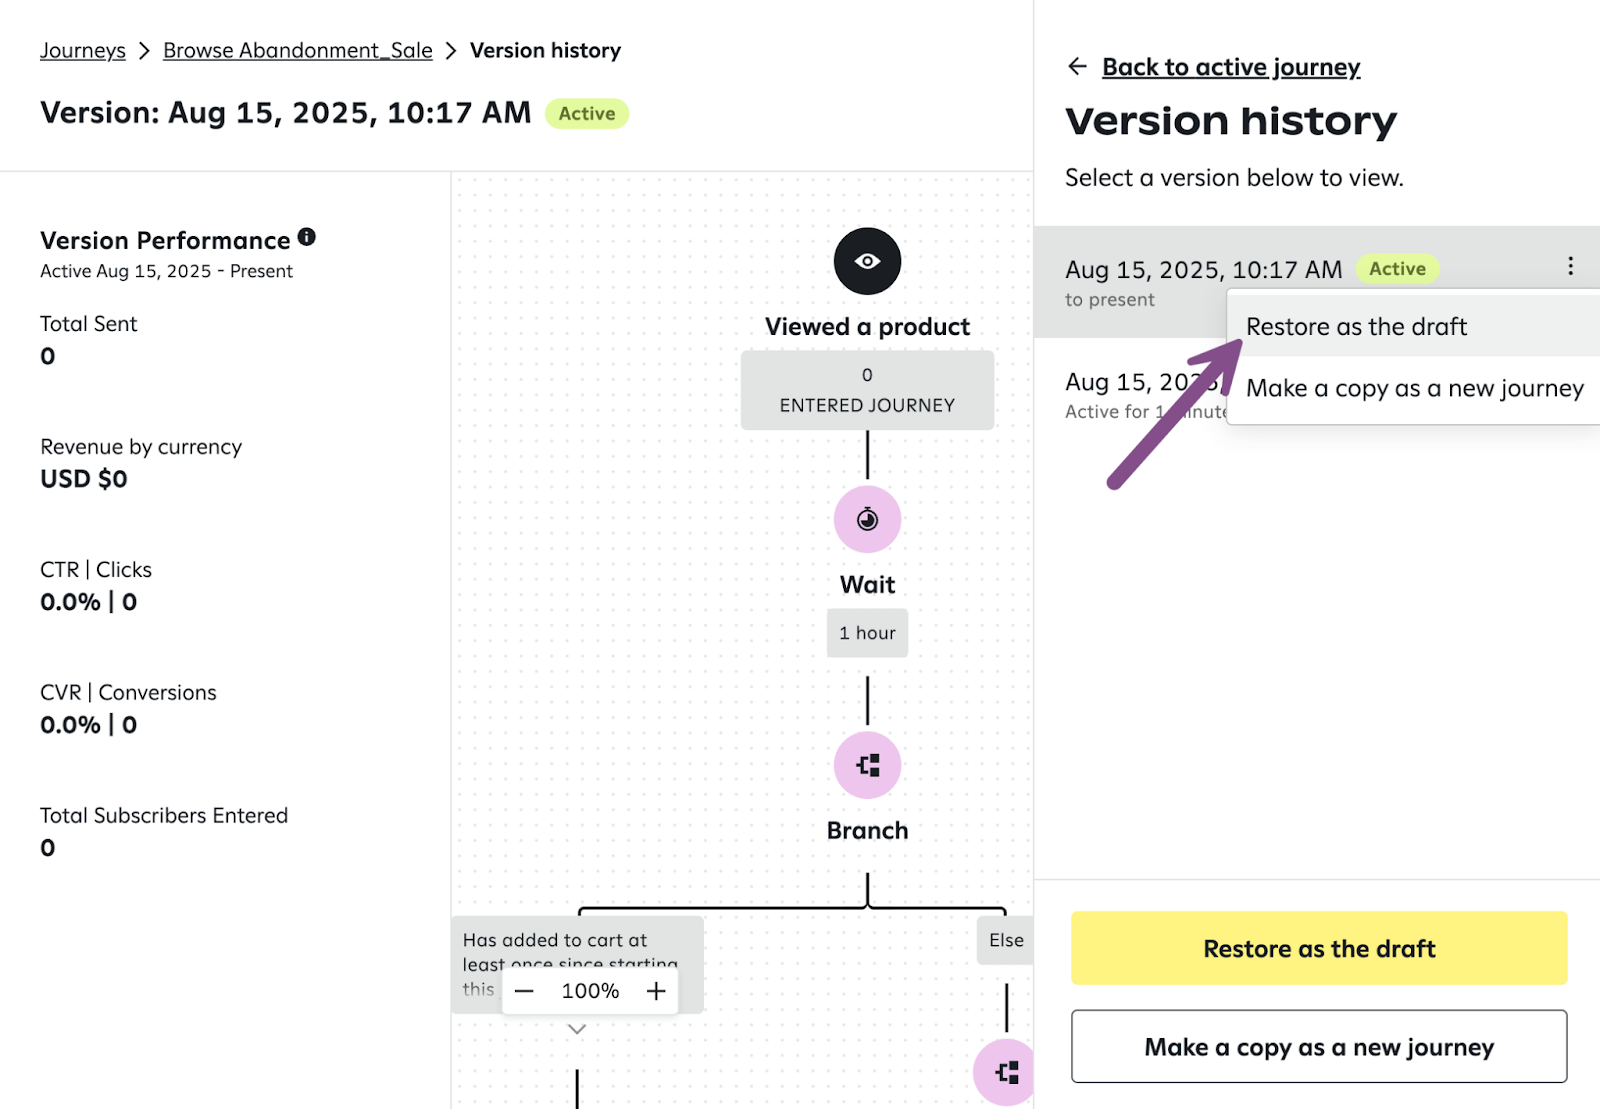Click the Else branch label

[x=1005, y=940]
